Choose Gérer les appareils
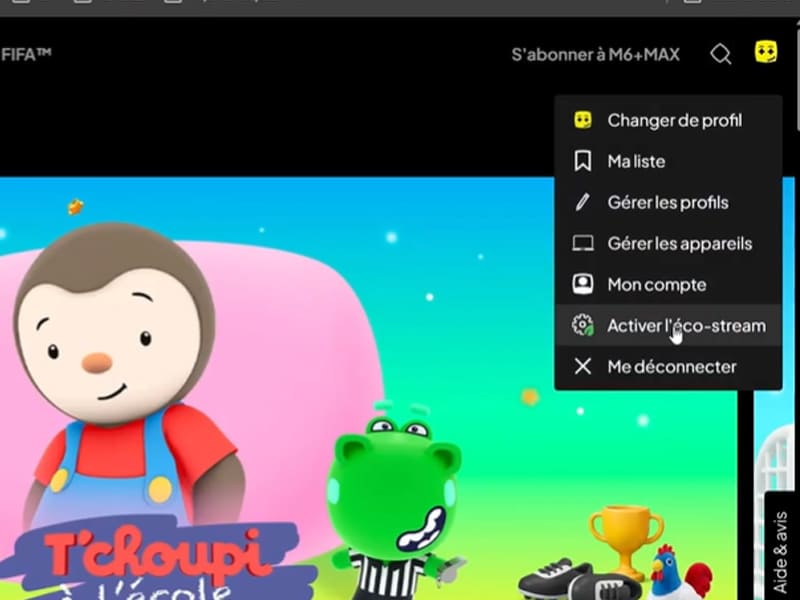 tap(668, 243)
